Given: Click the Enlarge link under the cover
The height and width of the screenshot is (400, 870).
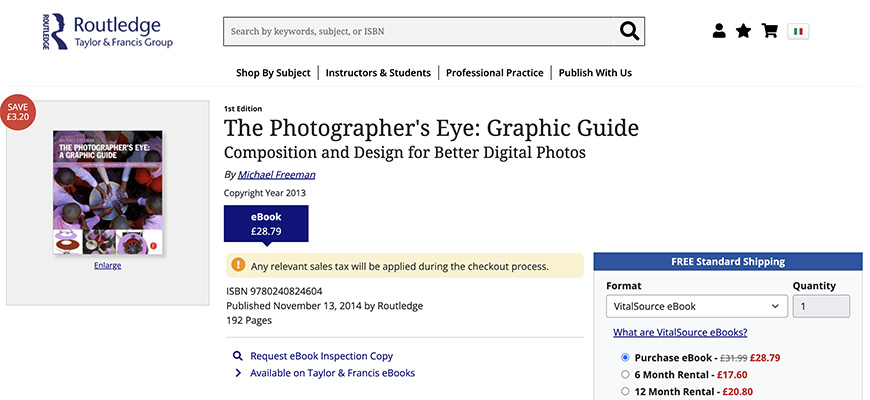Looking at the screenshot, I should [108, 266].
